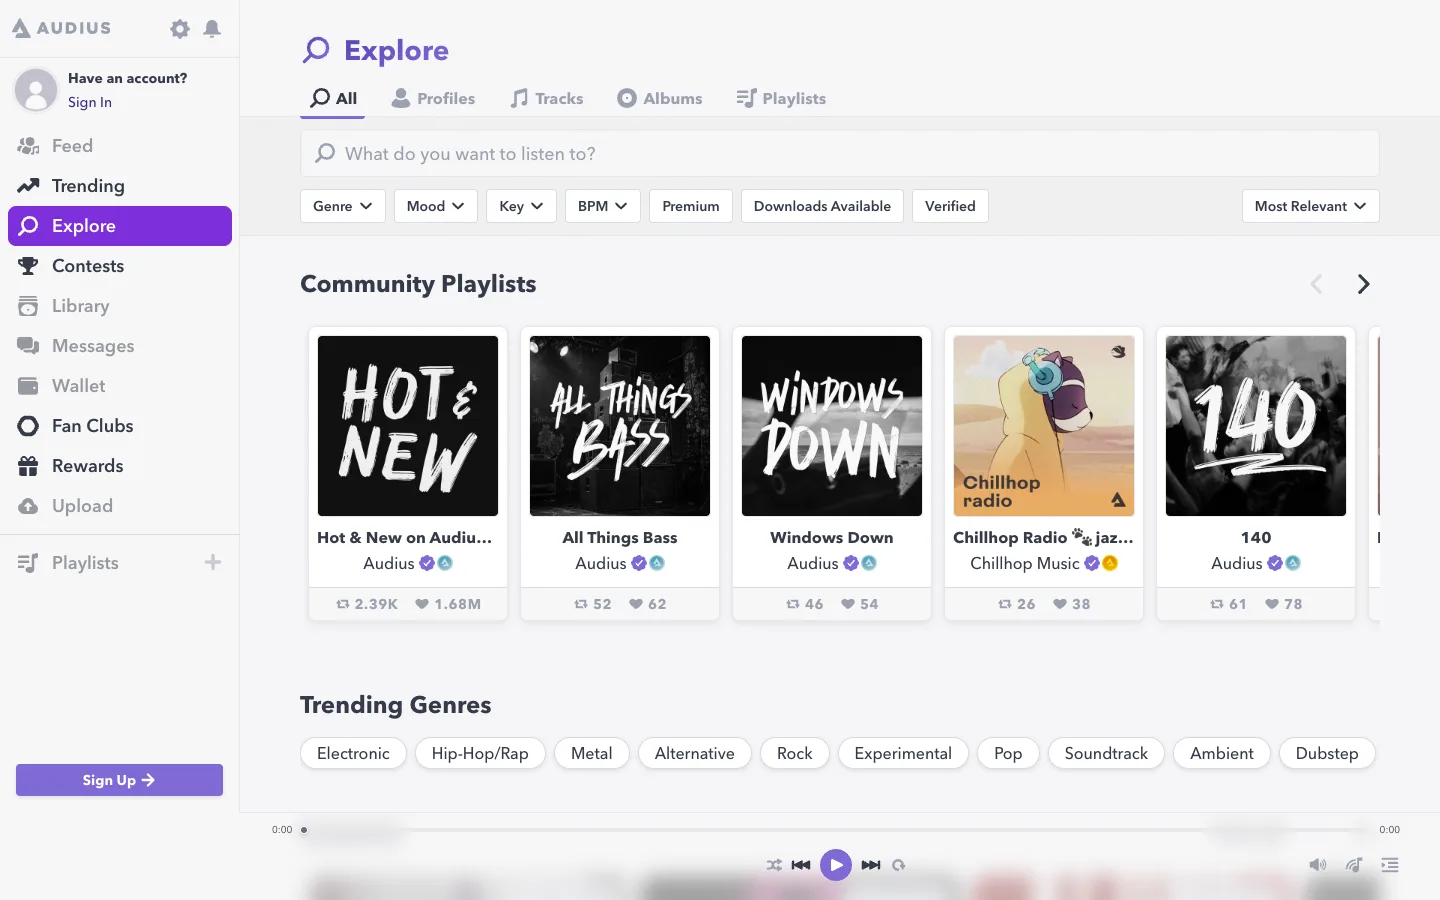Click heart icon on Windows Down card
Viewport: 1440px width, 900px height.
pos(848,604)
